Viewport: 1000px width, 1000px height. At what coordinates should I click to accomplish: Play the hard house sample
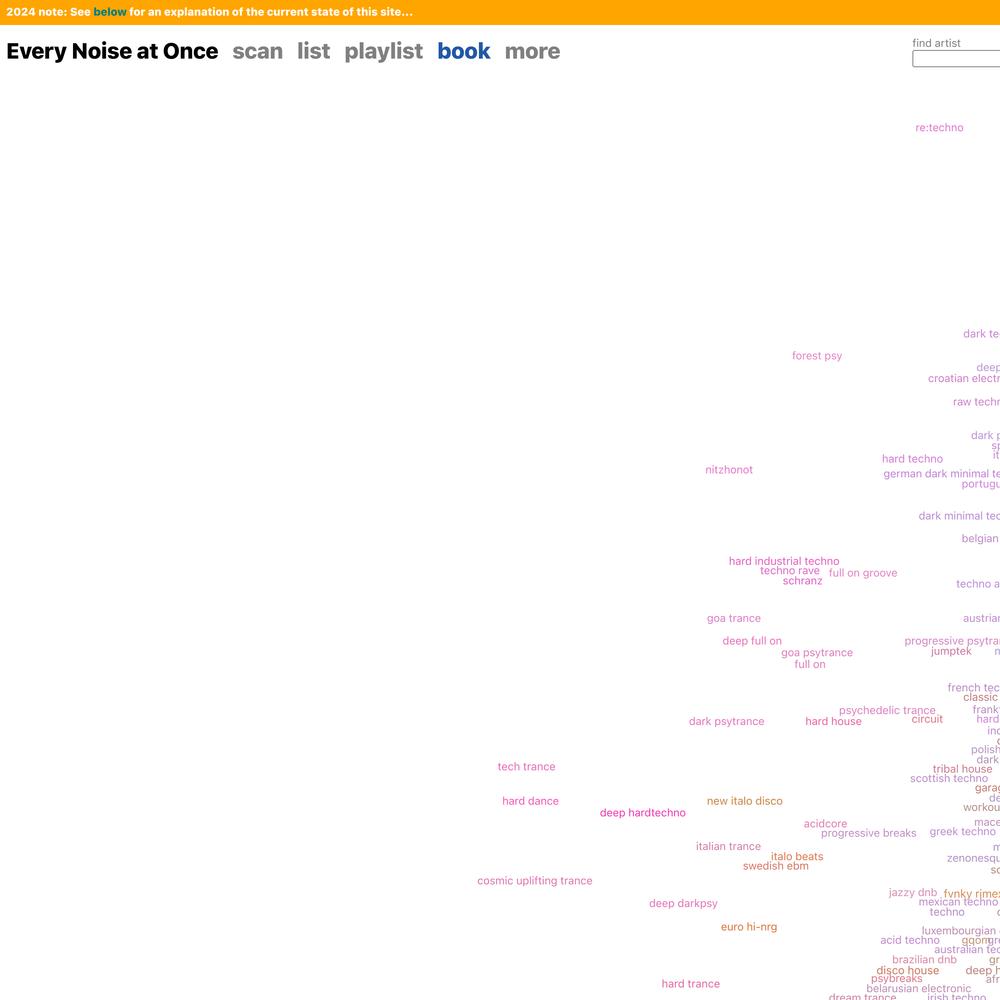click(x=834, y=722)
